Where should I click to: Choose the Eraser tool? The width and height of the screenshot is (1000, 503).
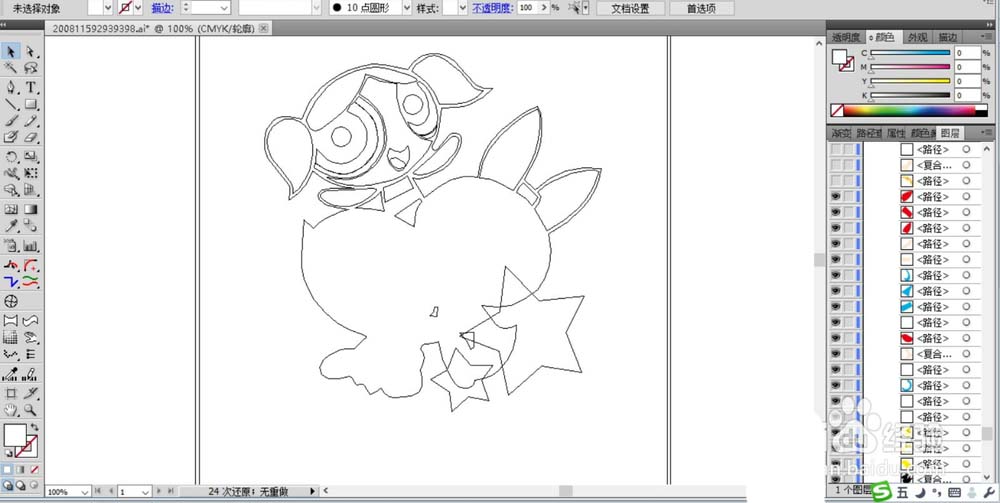(31, 137)
